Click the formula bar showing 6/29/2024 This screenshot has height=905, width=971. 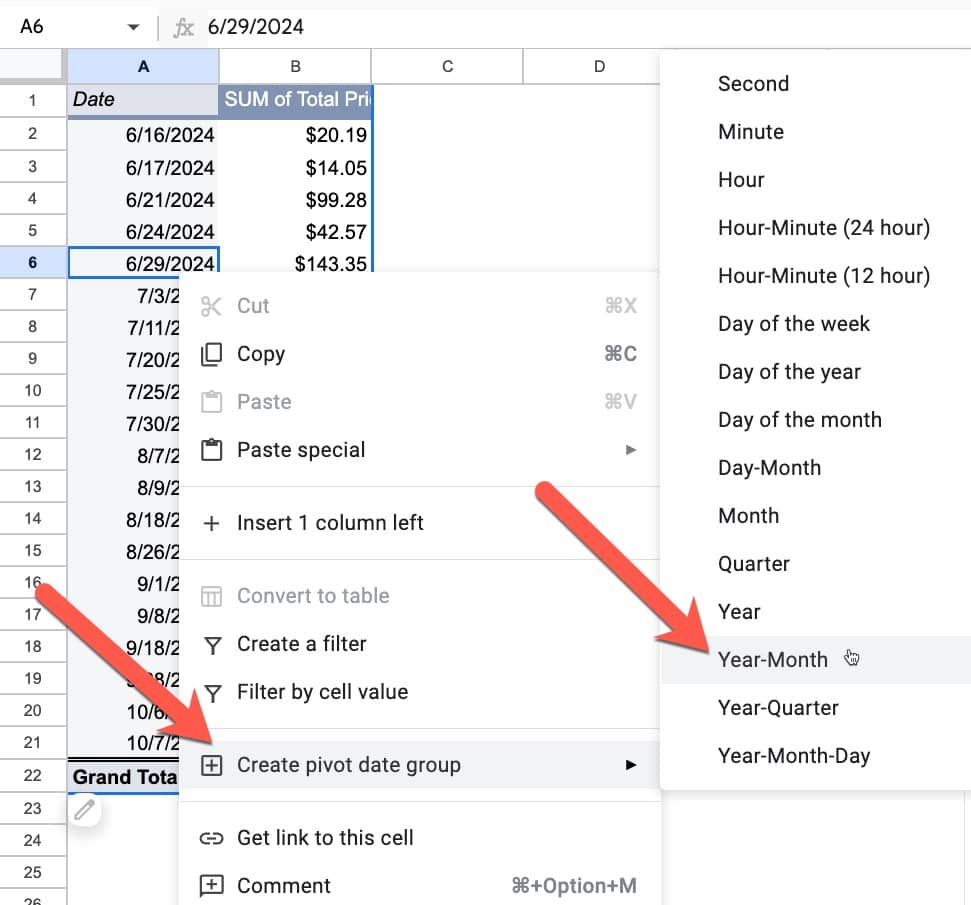500,27
